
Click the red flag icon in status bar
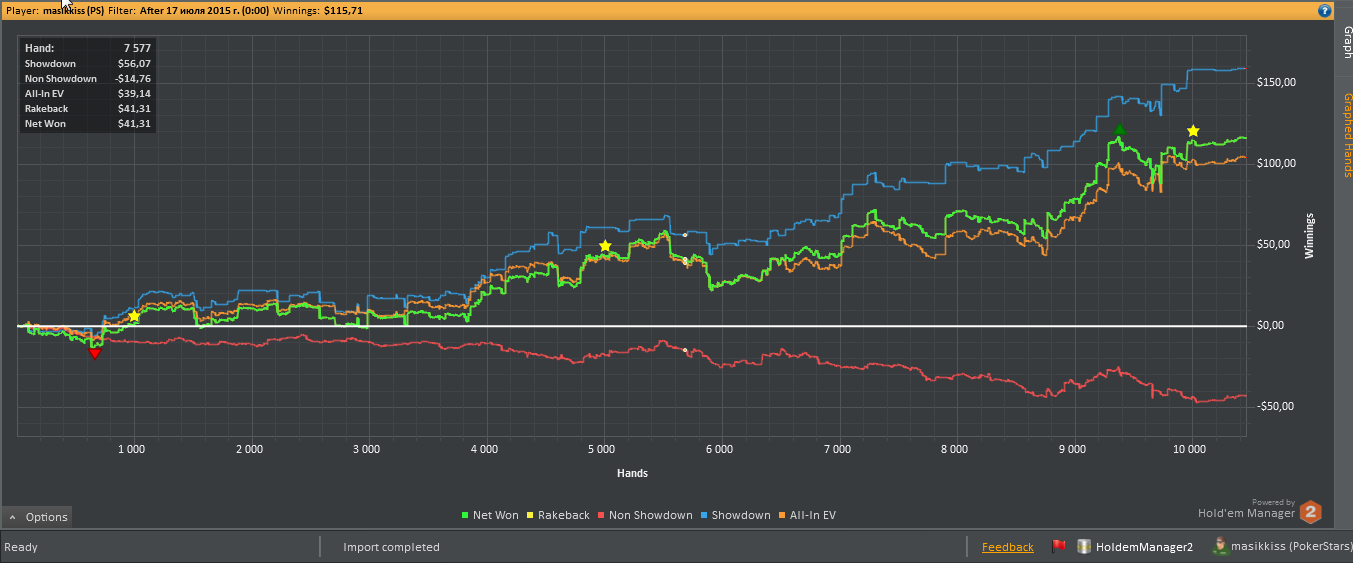[x=1058, y=546]
